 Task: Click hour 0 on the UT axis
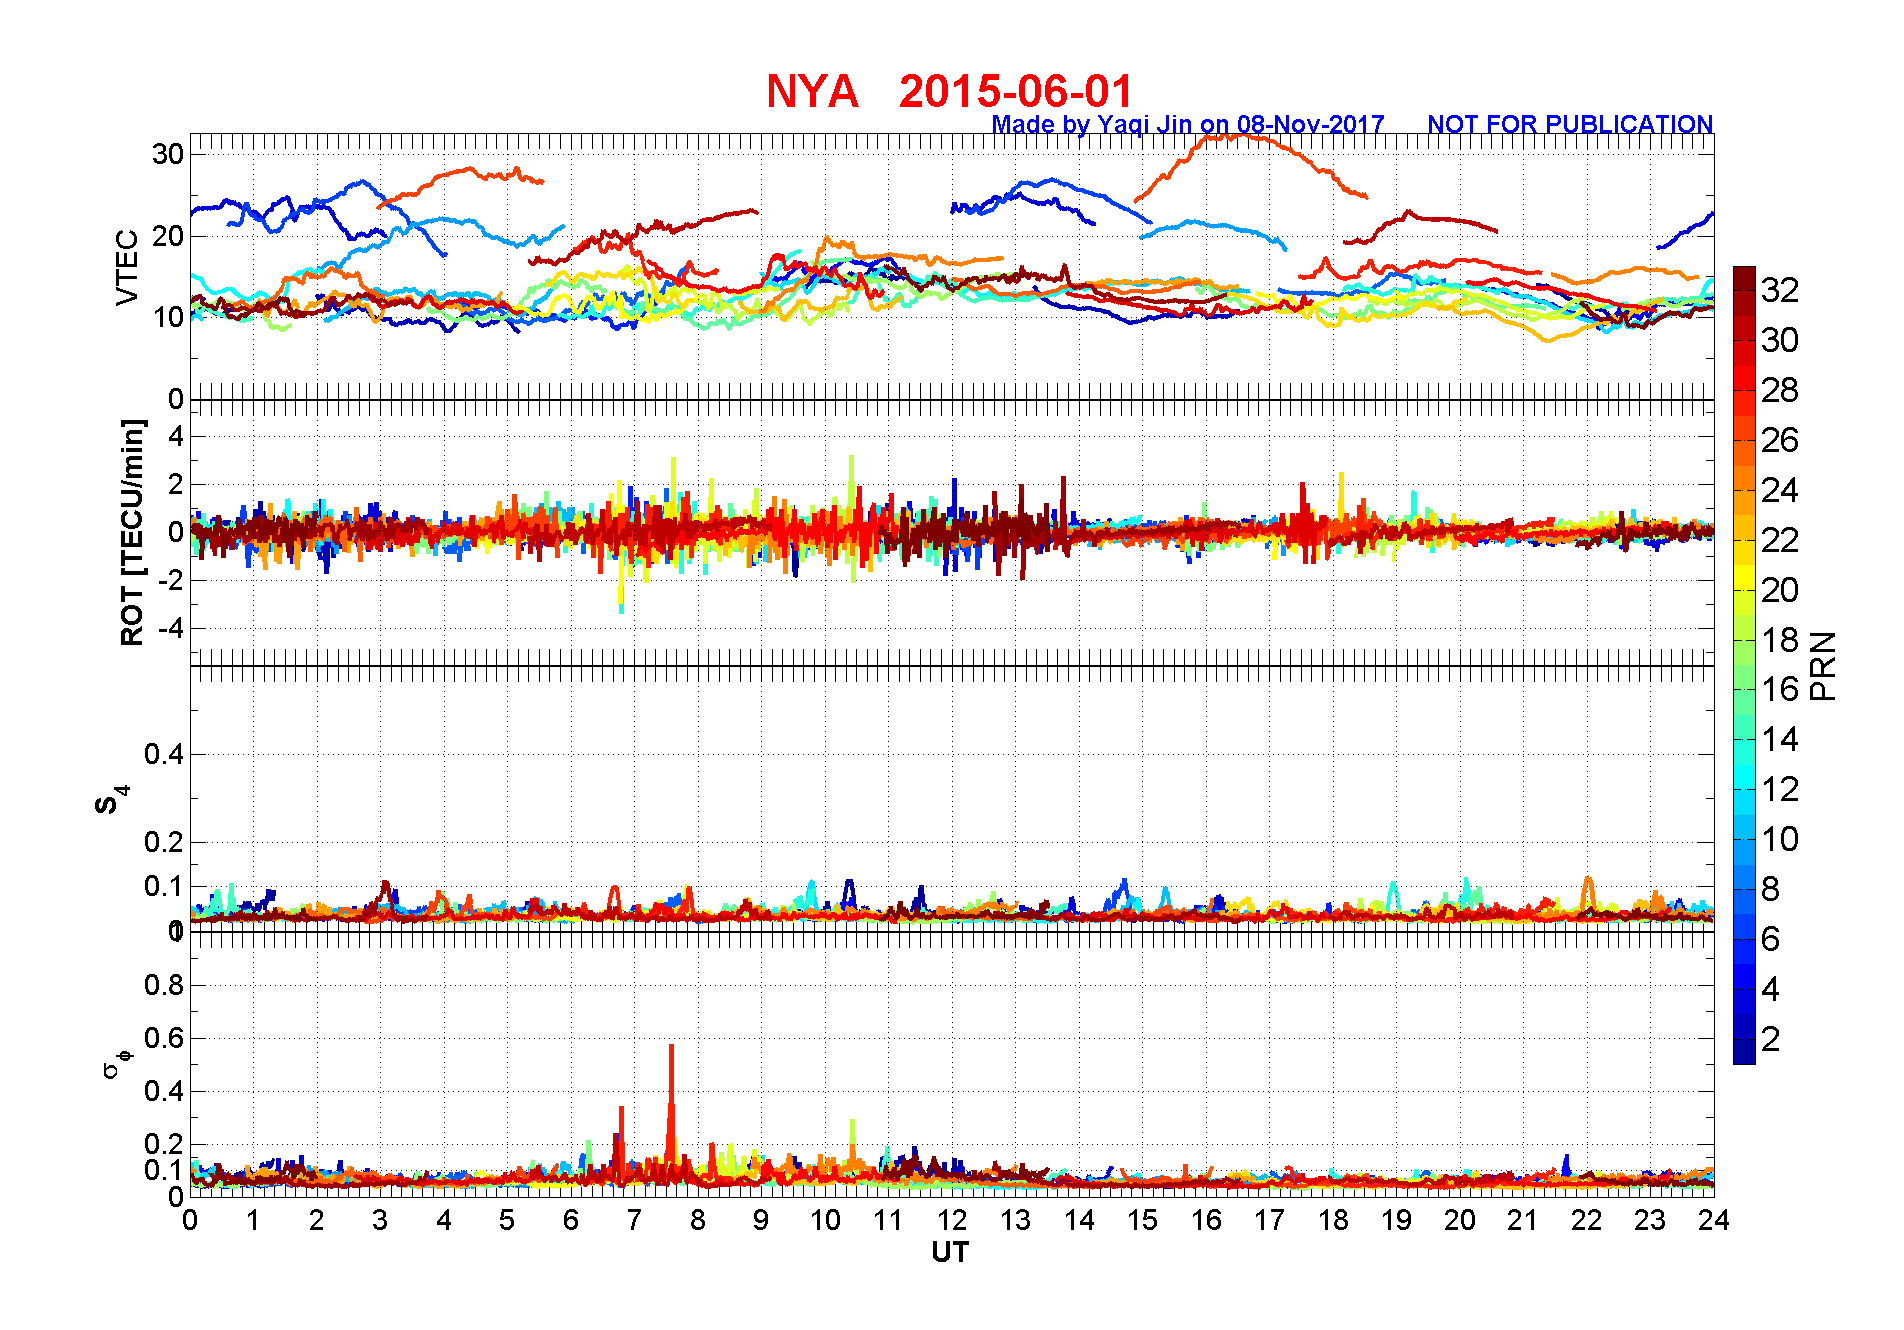190,1220
